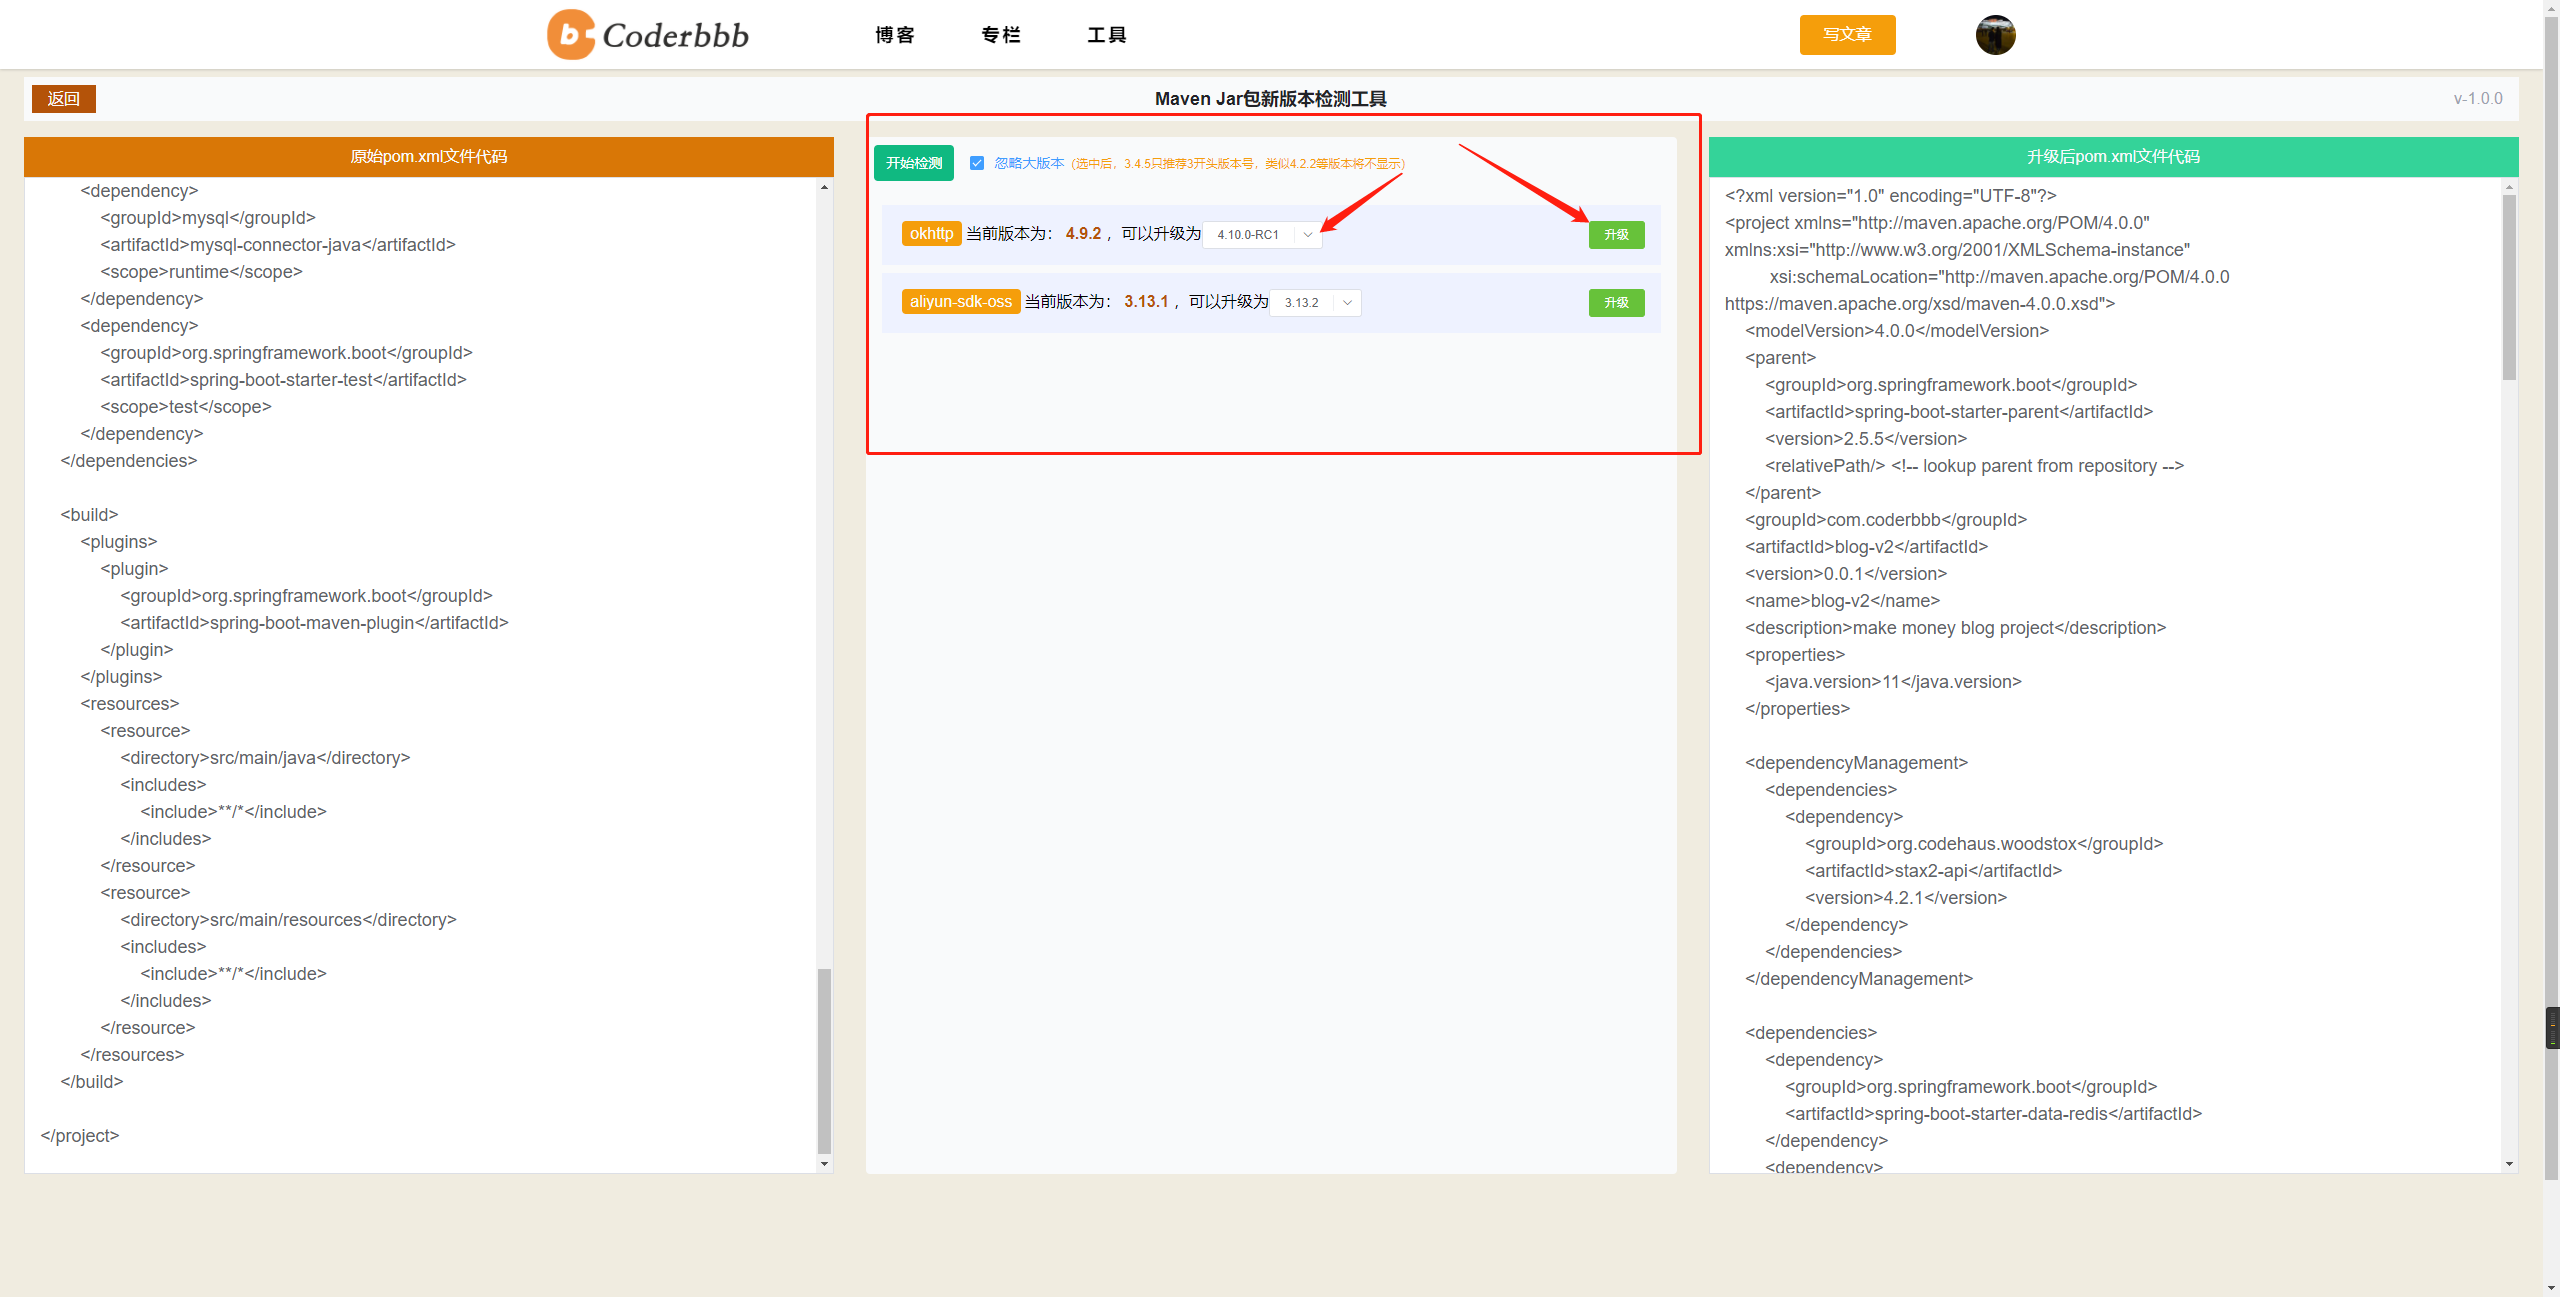
Task: Click down arrow of upgraded pom panel scrollbar
Action: [2509, 1164]
